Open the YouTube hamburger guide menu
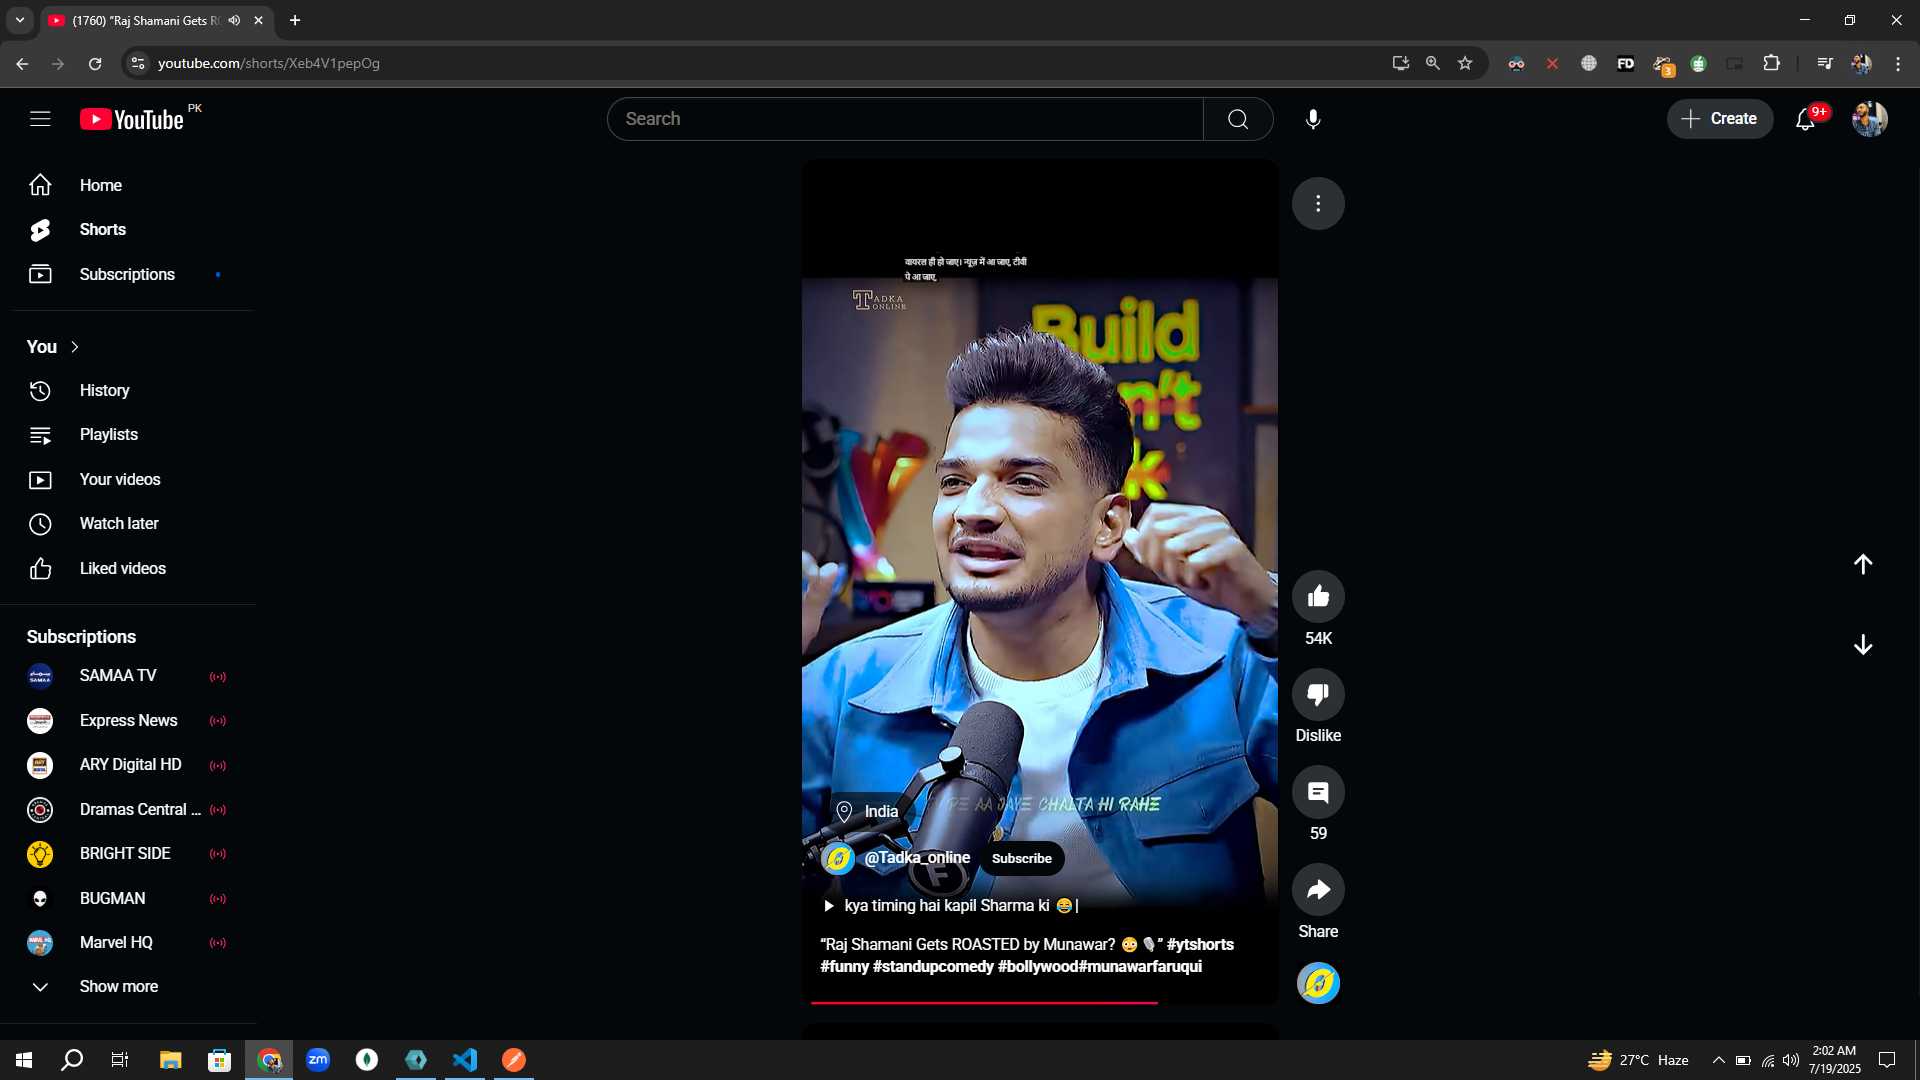 (x=40, y=119)
